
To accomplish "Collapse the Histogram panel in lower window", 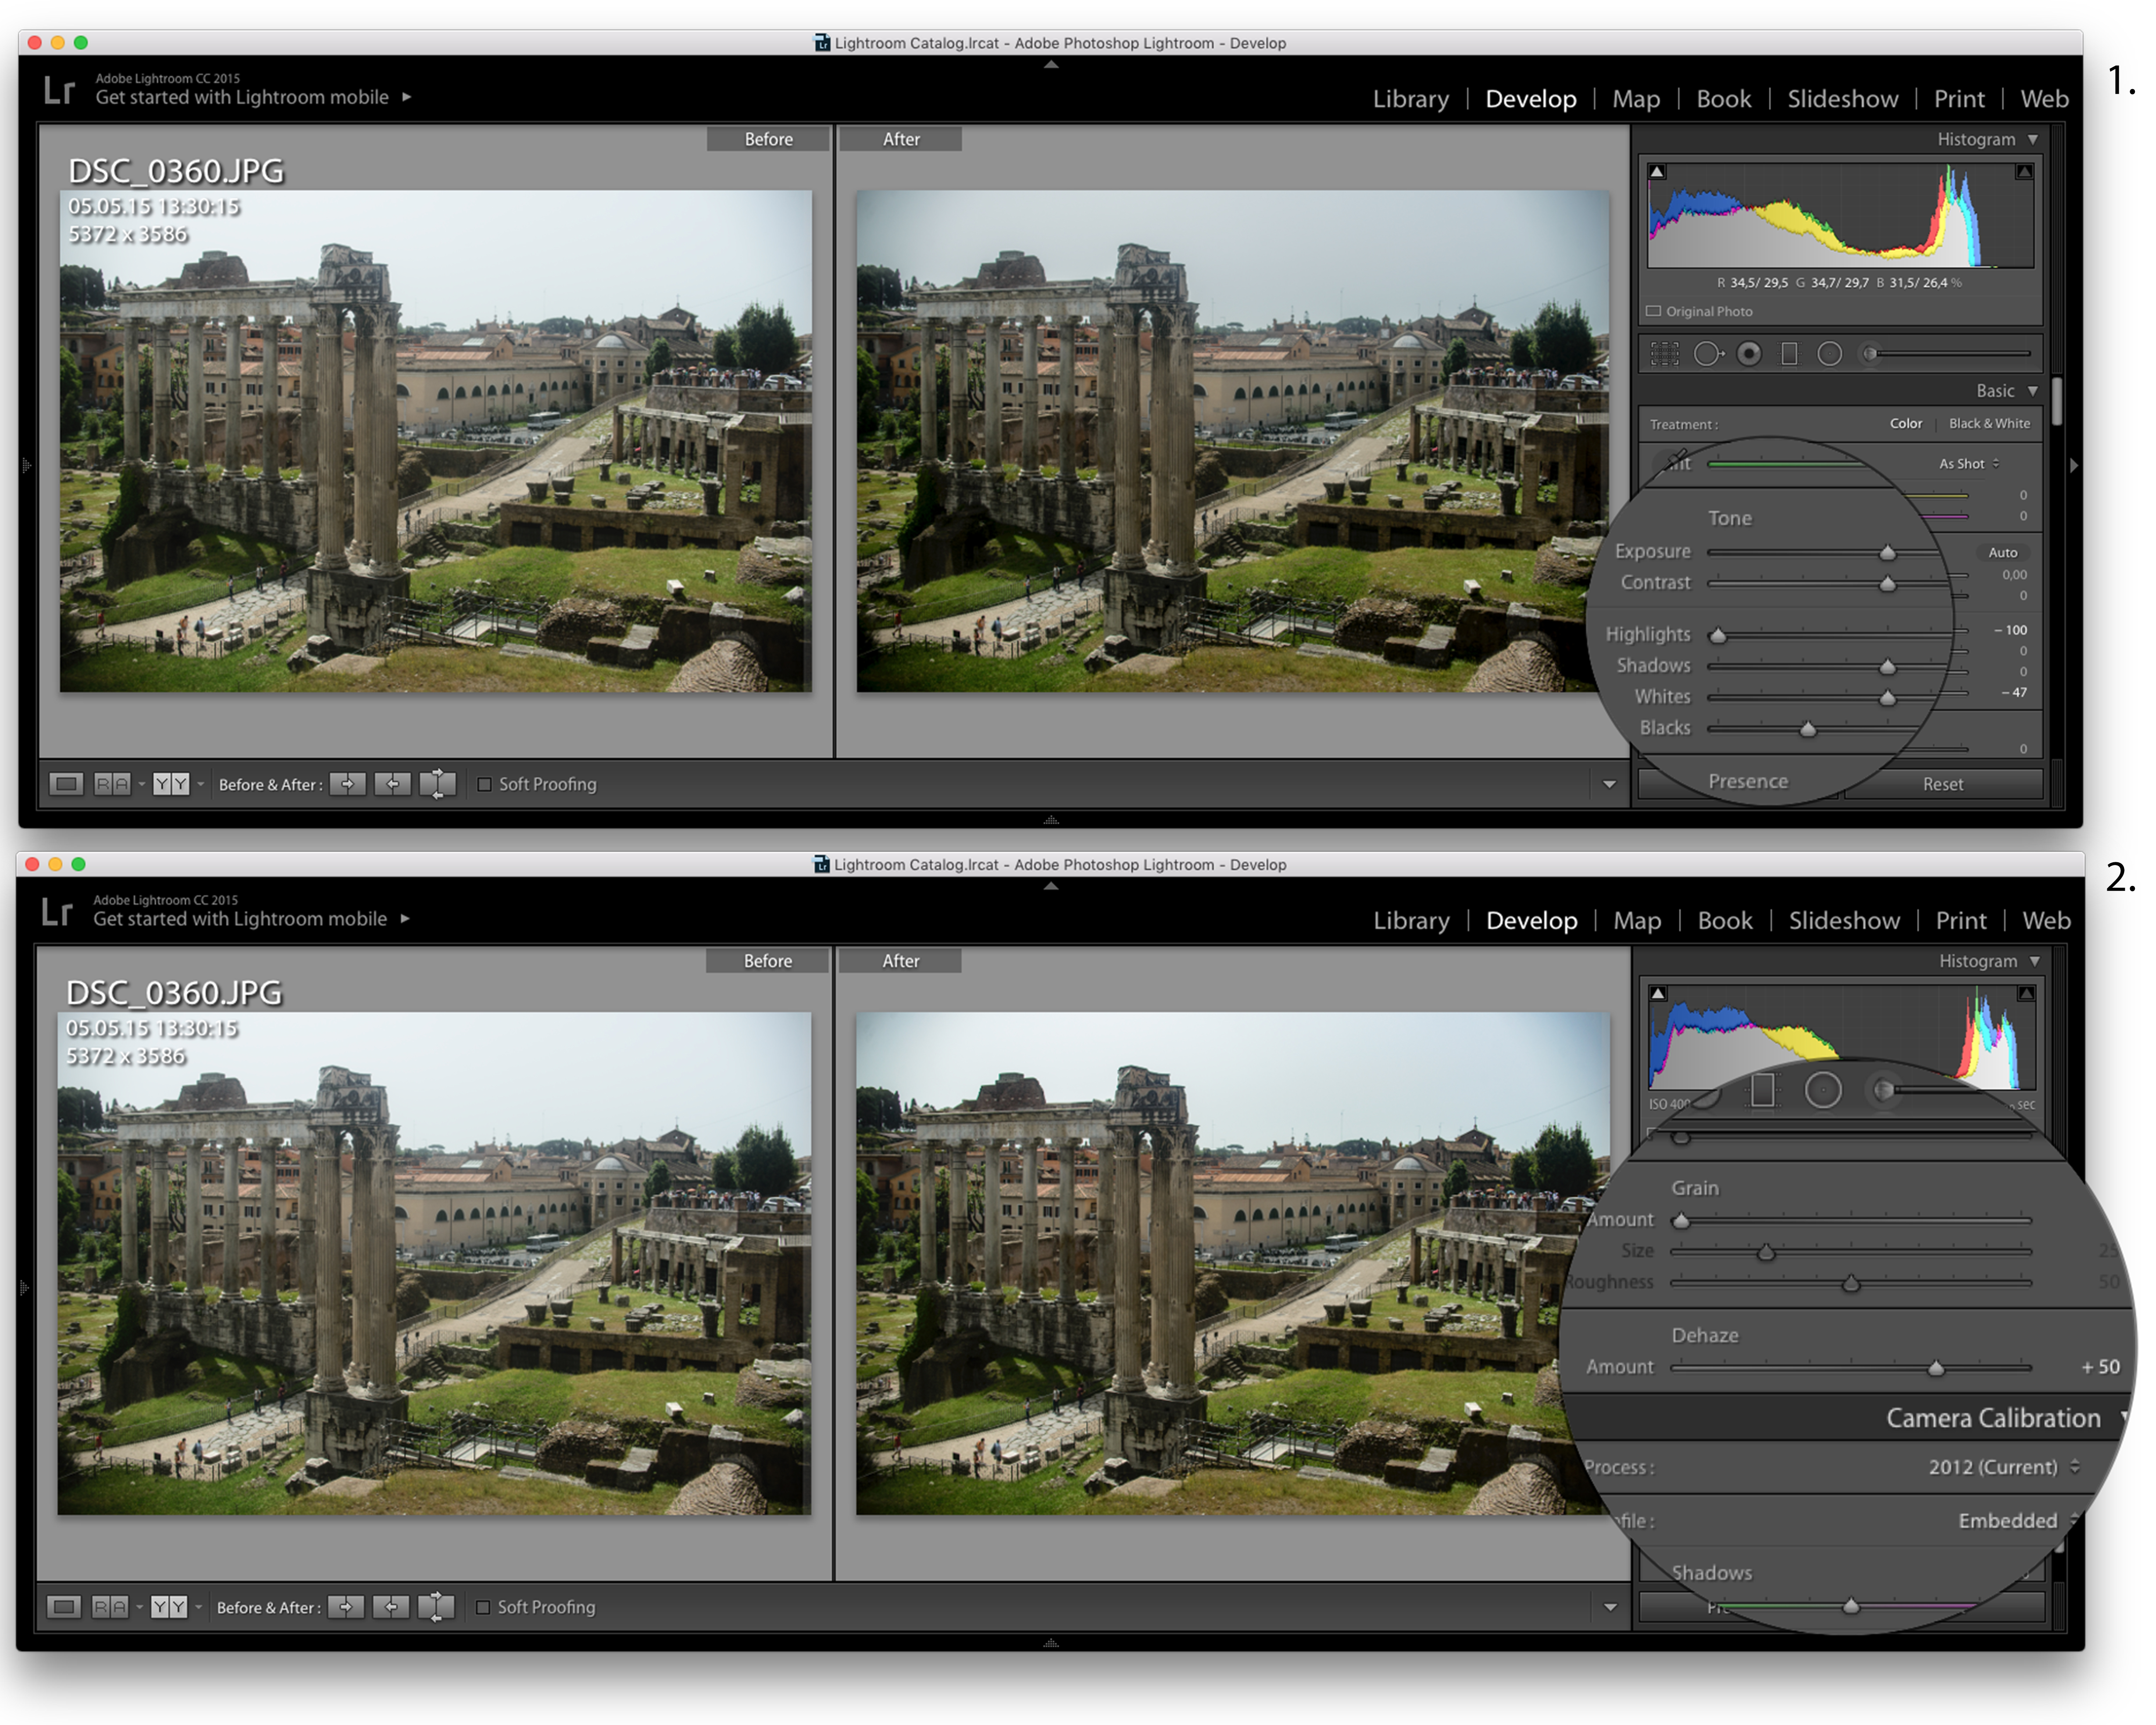I will (x=2035, y=961).
